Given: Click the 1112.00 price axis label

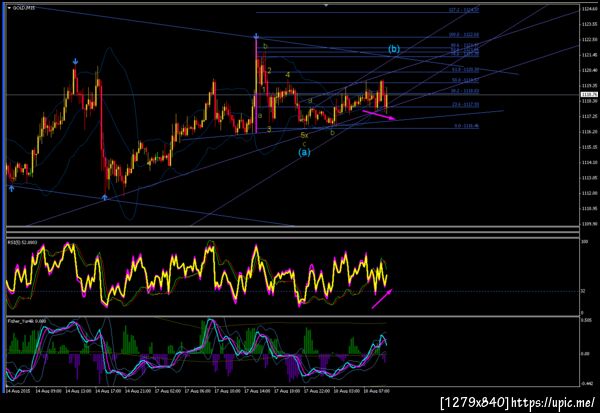Looking at the screenshot, I should click(x=589, y=193).
